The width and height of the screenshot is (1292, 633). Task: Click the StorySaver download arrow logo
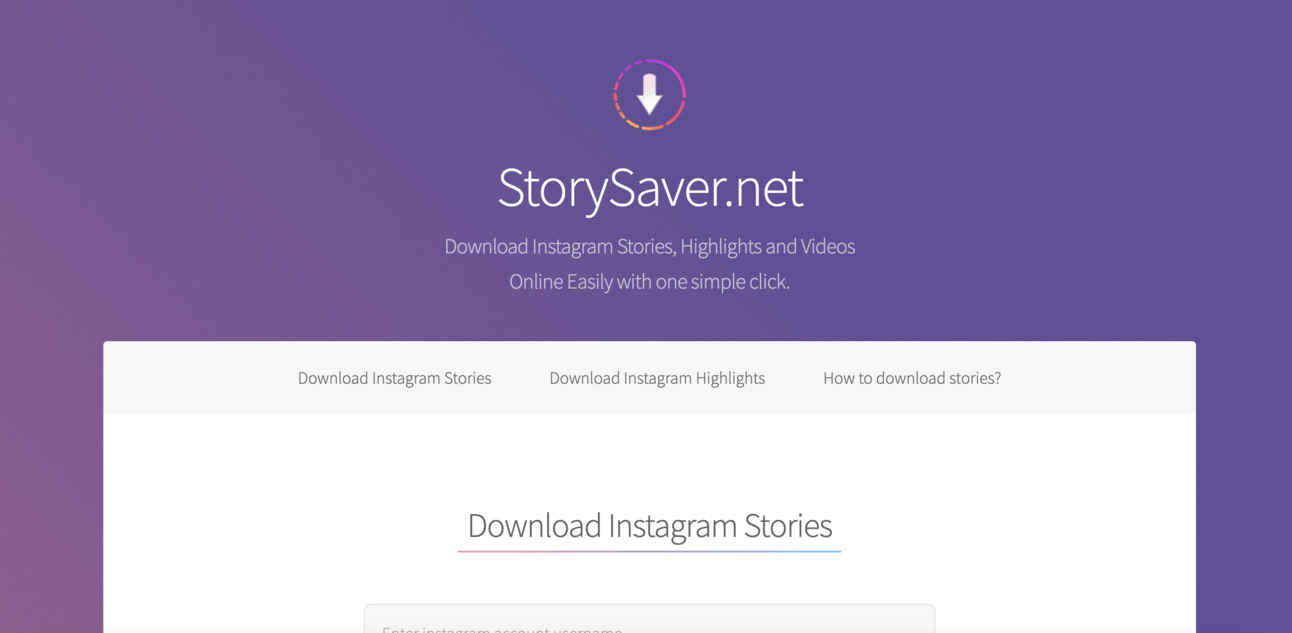click(x=649, y=95)
